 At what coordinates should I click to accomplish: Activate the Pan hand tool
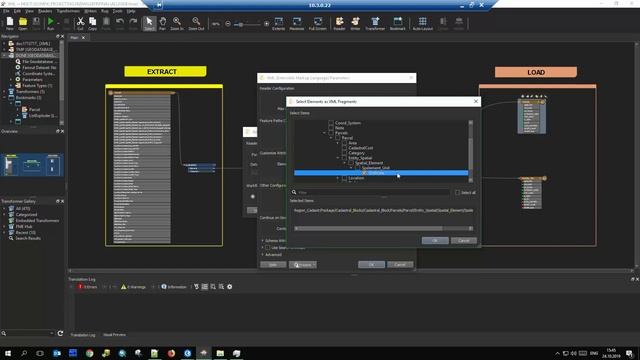point(162,23)
